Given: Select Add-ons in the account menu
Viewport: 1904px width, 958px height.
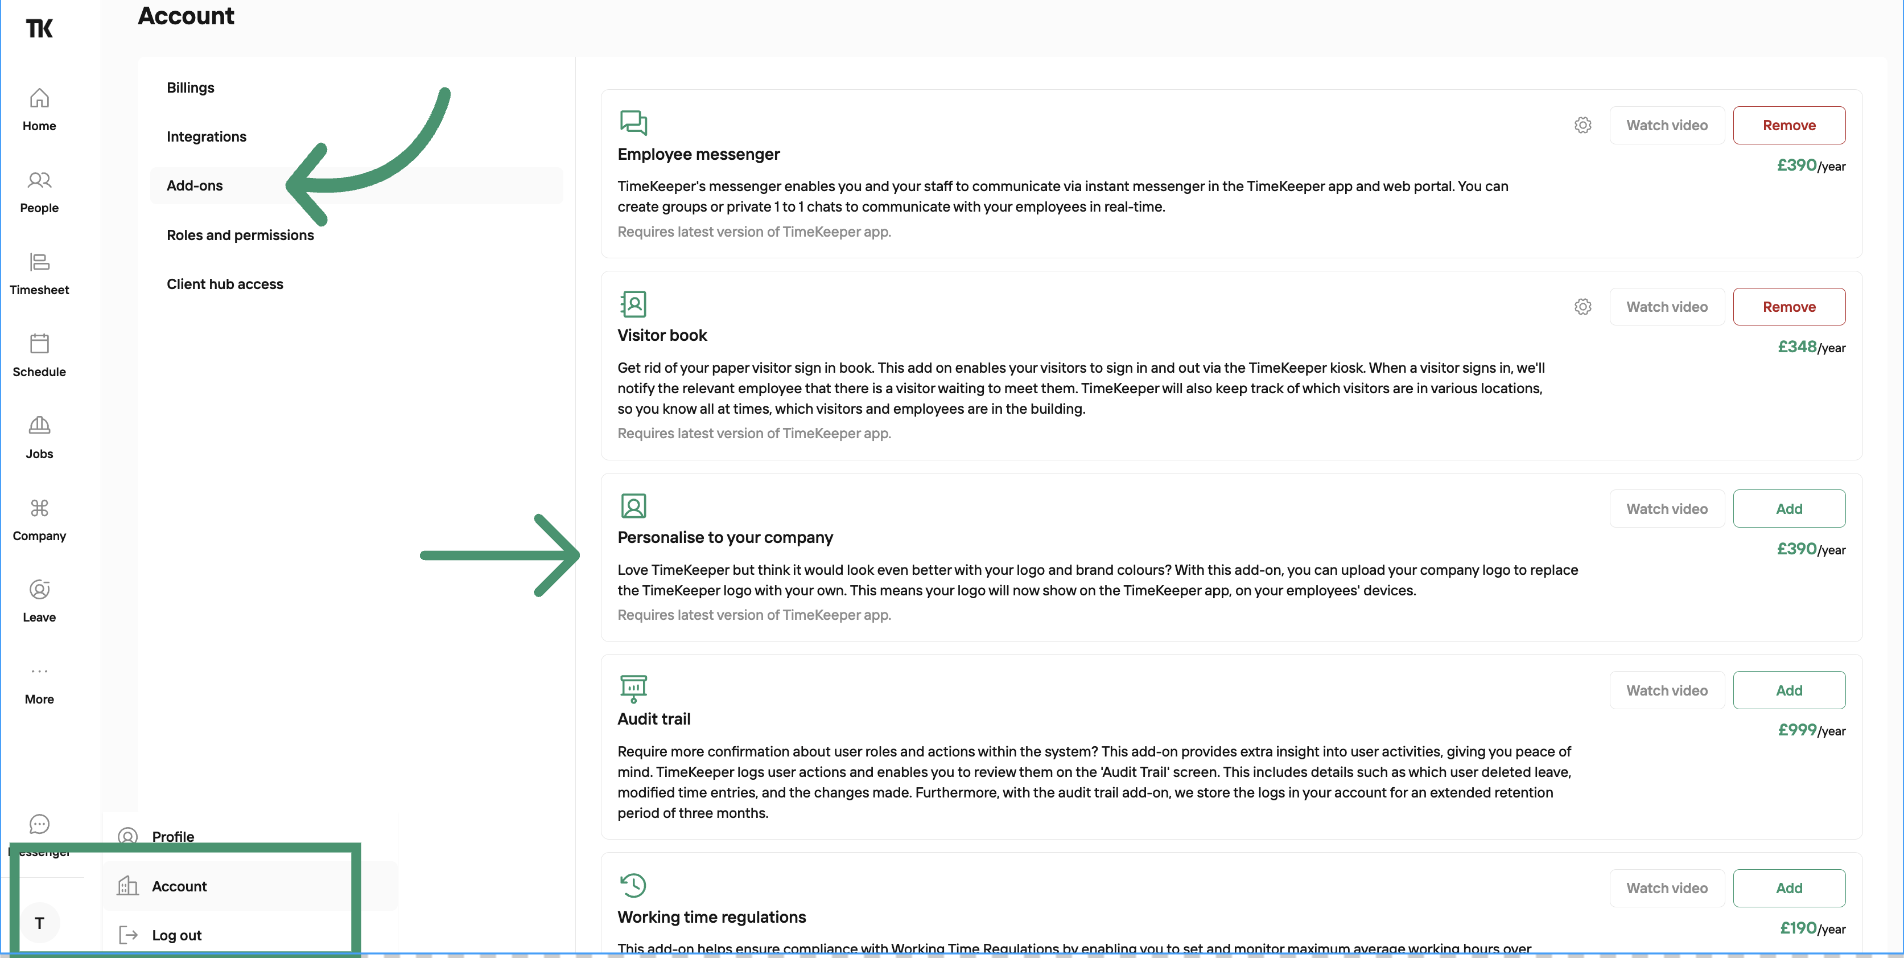Looking at the screenshot, I should [356, 186].
